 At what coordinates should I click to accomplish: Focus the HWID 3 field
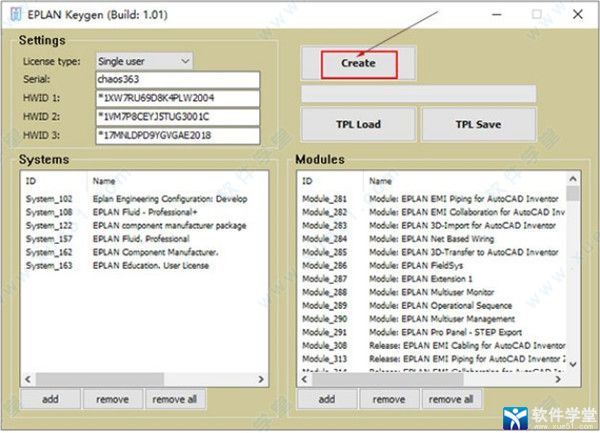point(178,135)
